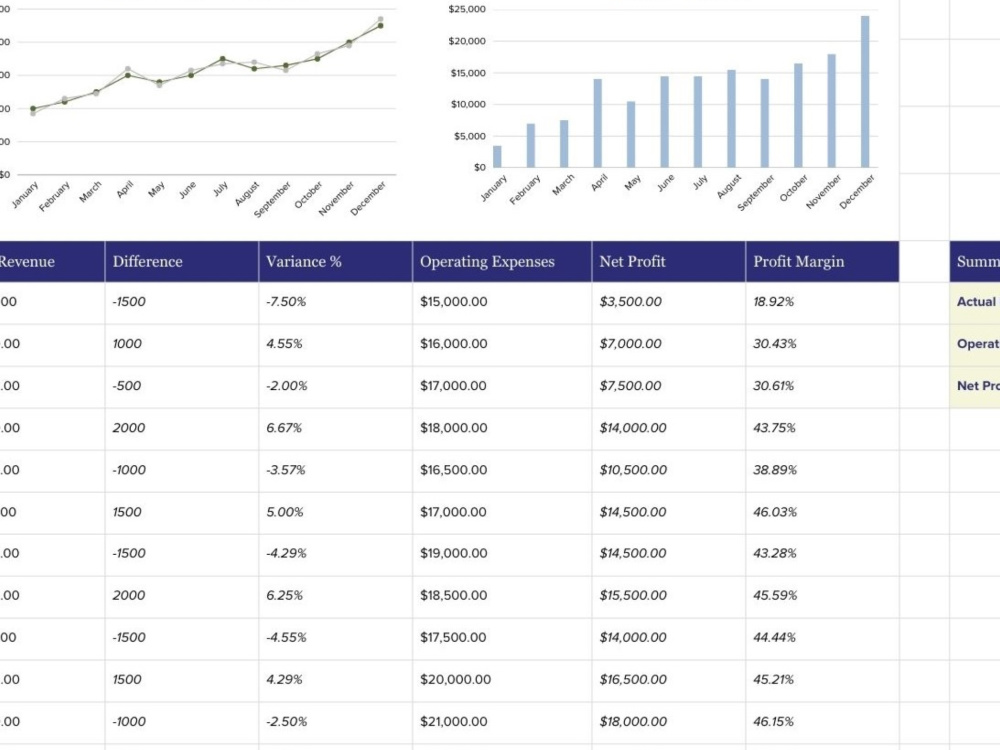Viewport: 1000px width, 750px height.
Task: Click the -3.57% variance cell
Action: [x=335, y=470]
